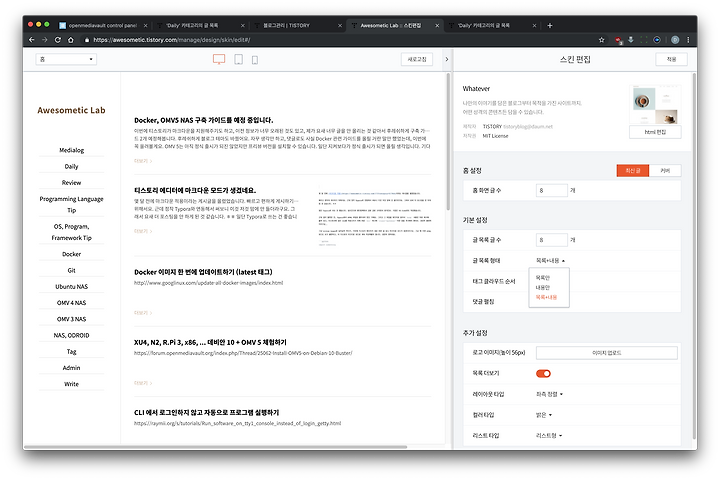Choose 목록+내용 from the list type menu
The width and height of the screenshot is (720, 480).
[546, 298]
